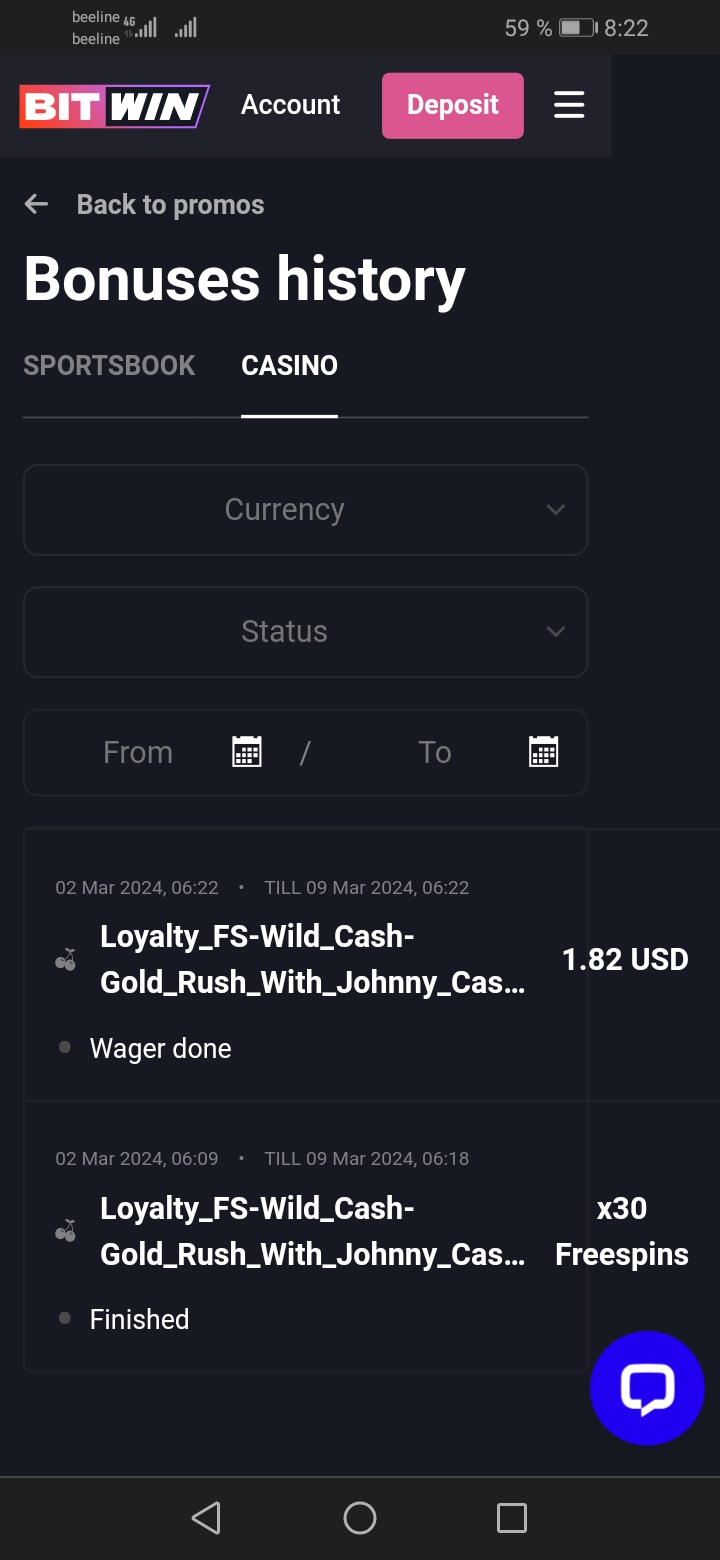The height and width of the screenshot is (1560, 720).
Task: Click the From date field
Action: [x=138, y=752]
